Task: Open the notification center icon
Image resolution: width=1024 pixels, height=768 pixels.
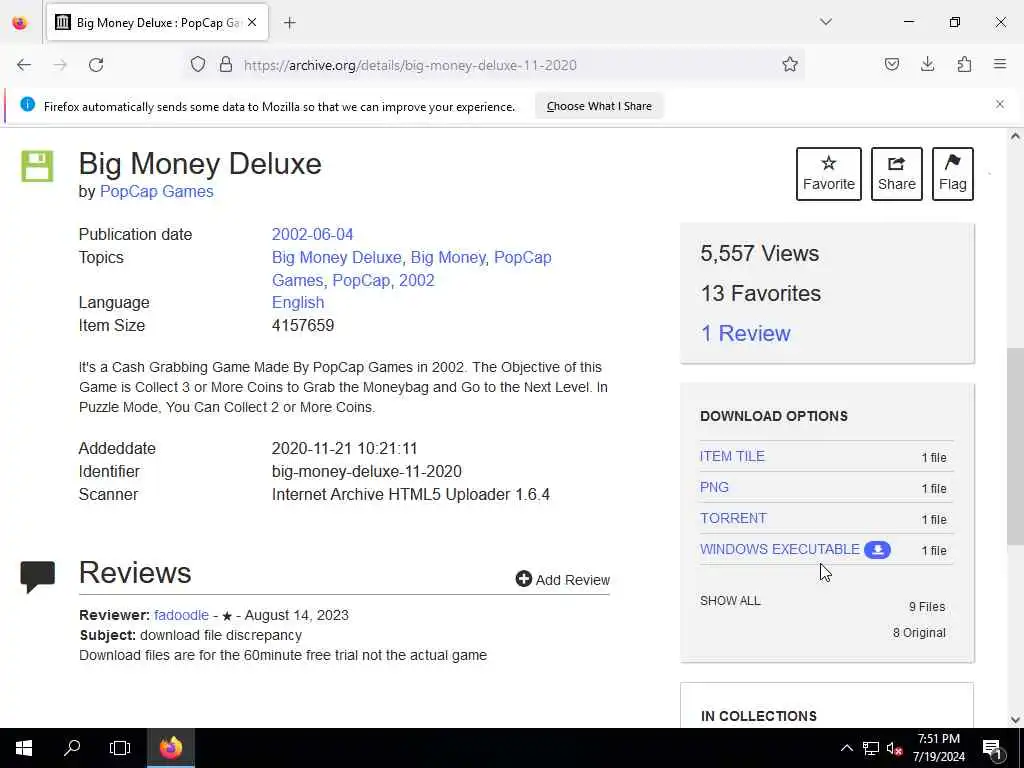Action: (992, 748)
